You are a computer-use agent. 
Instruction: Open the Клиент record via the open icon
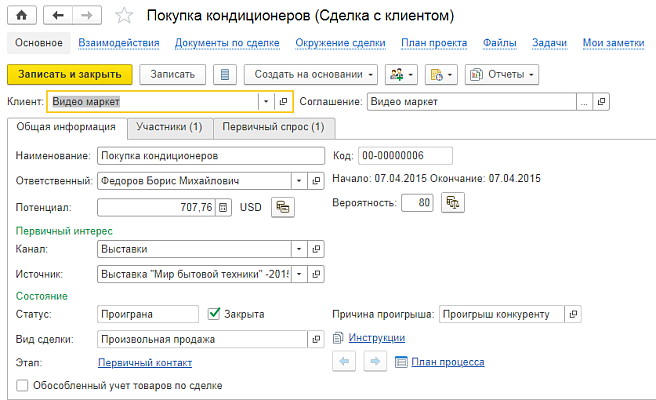(284, 101)
